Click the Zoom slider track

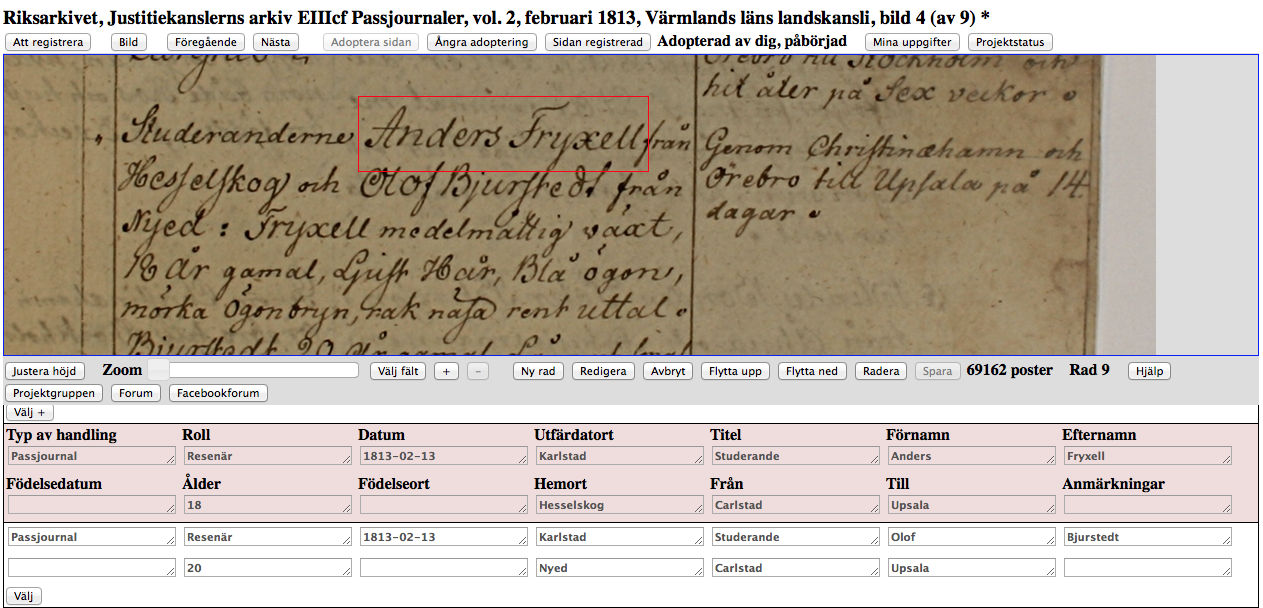[263, 370]
